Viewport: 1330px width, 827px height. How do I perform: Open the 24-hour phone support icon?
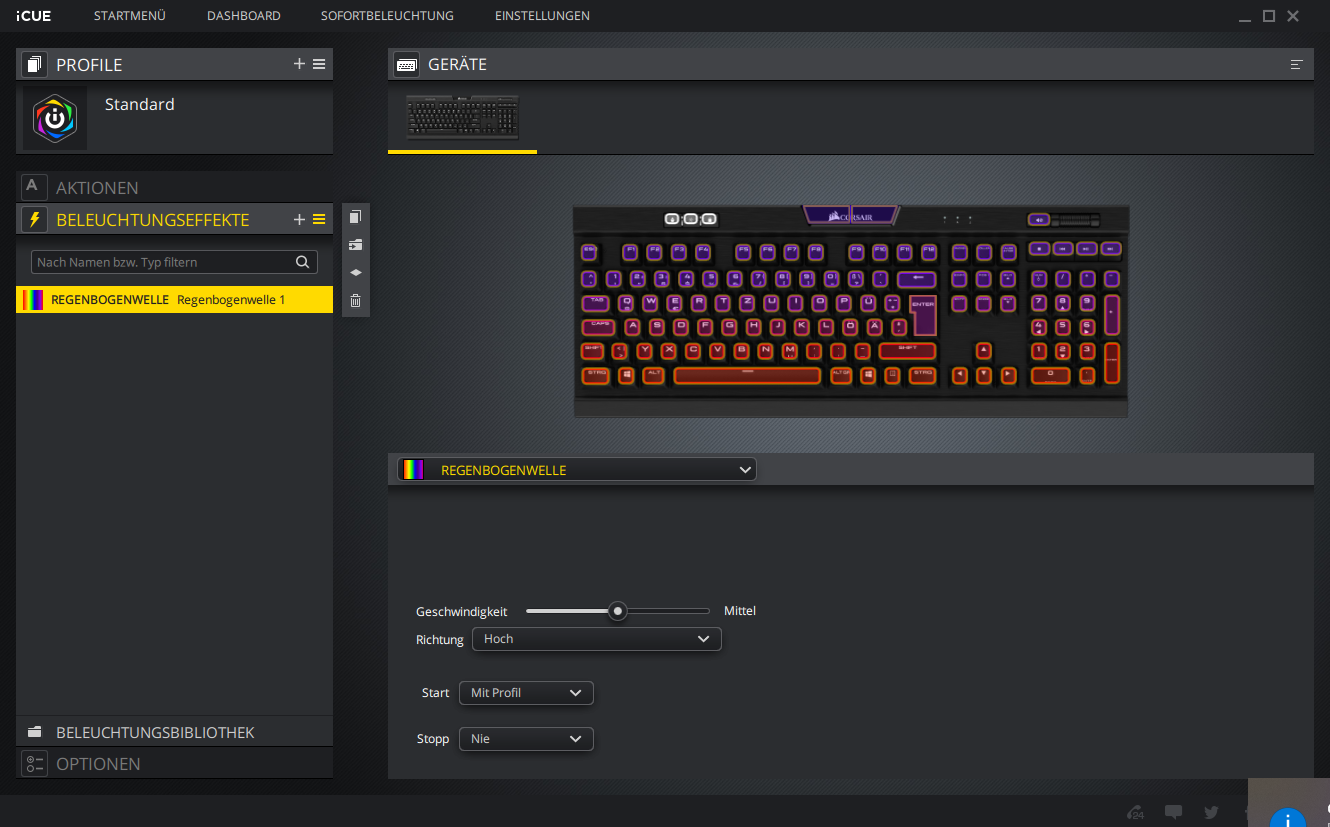1135,812
